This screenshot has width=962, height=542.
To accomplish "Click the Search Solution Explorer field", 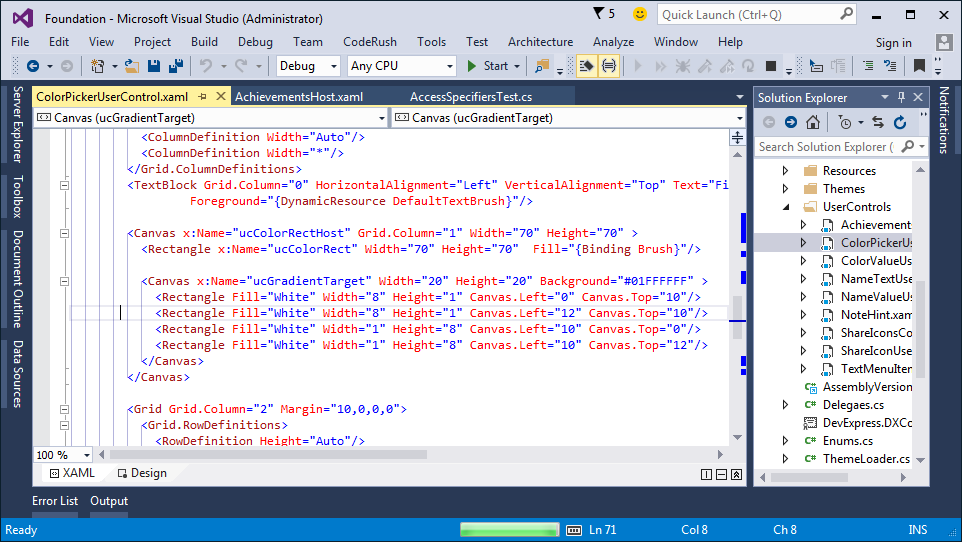I will pyautogui.click(x=822, y=146).
